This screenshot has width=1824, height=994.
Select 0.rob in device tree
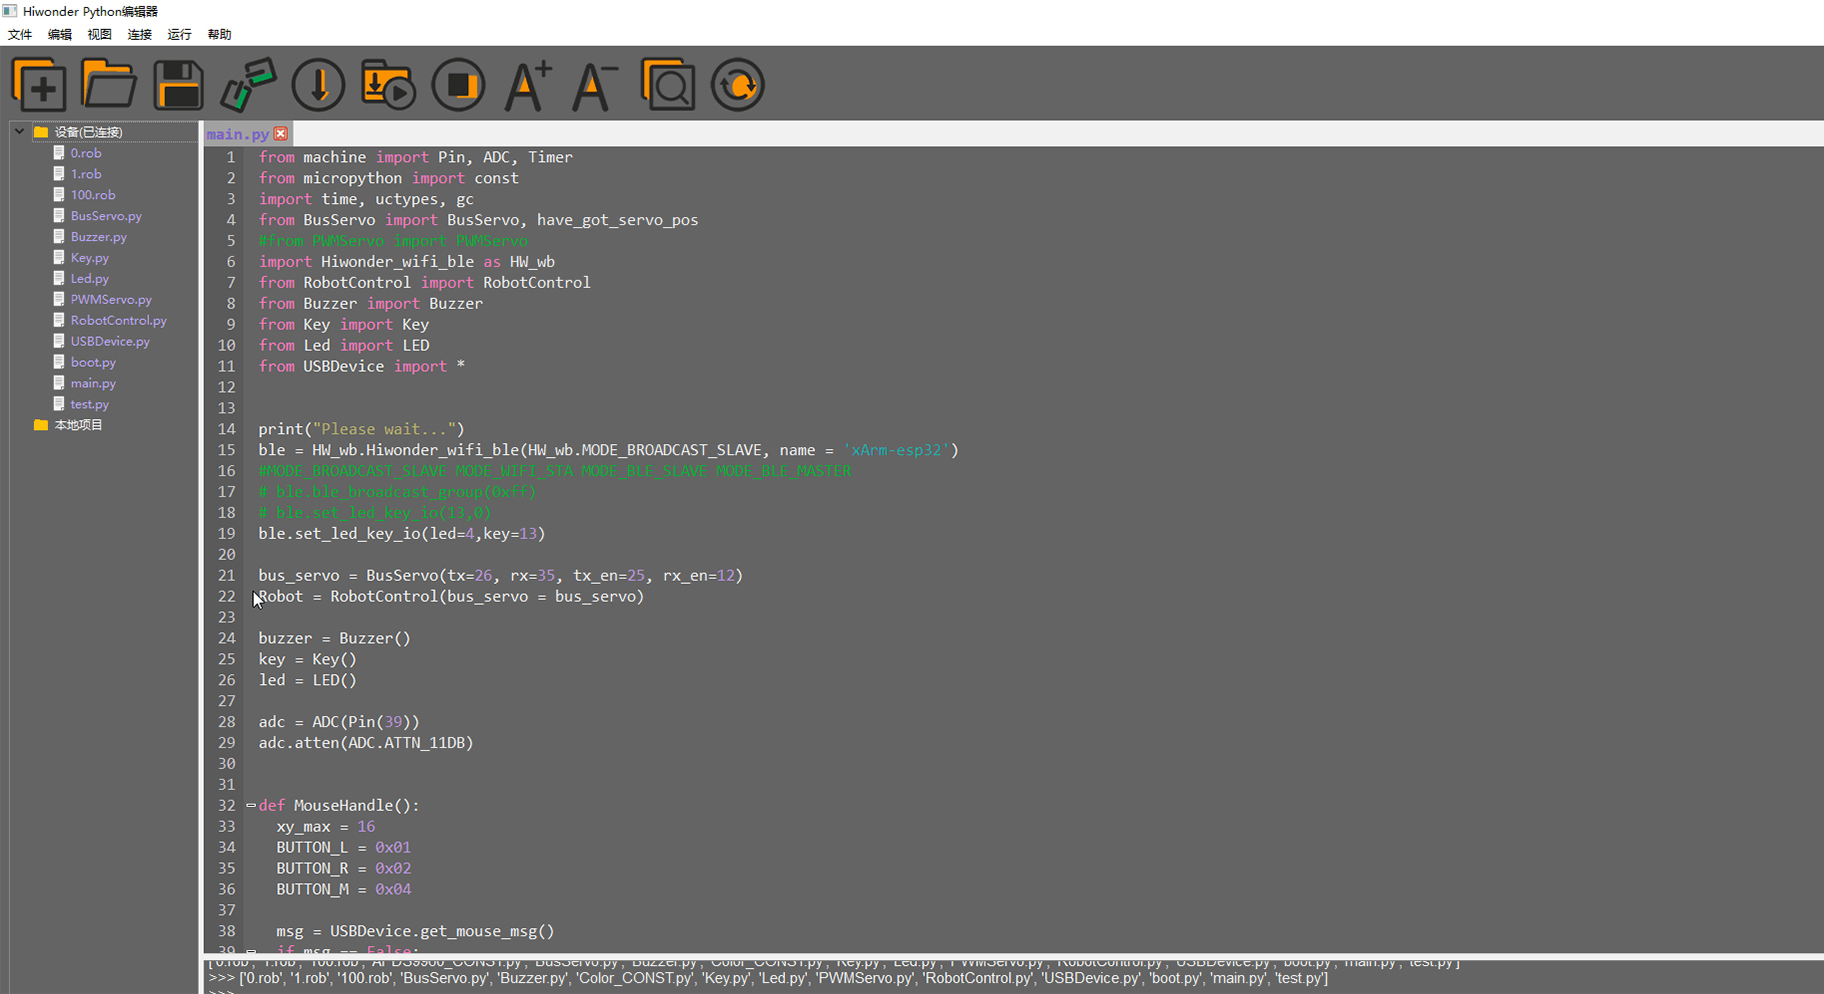pos(86,153)
